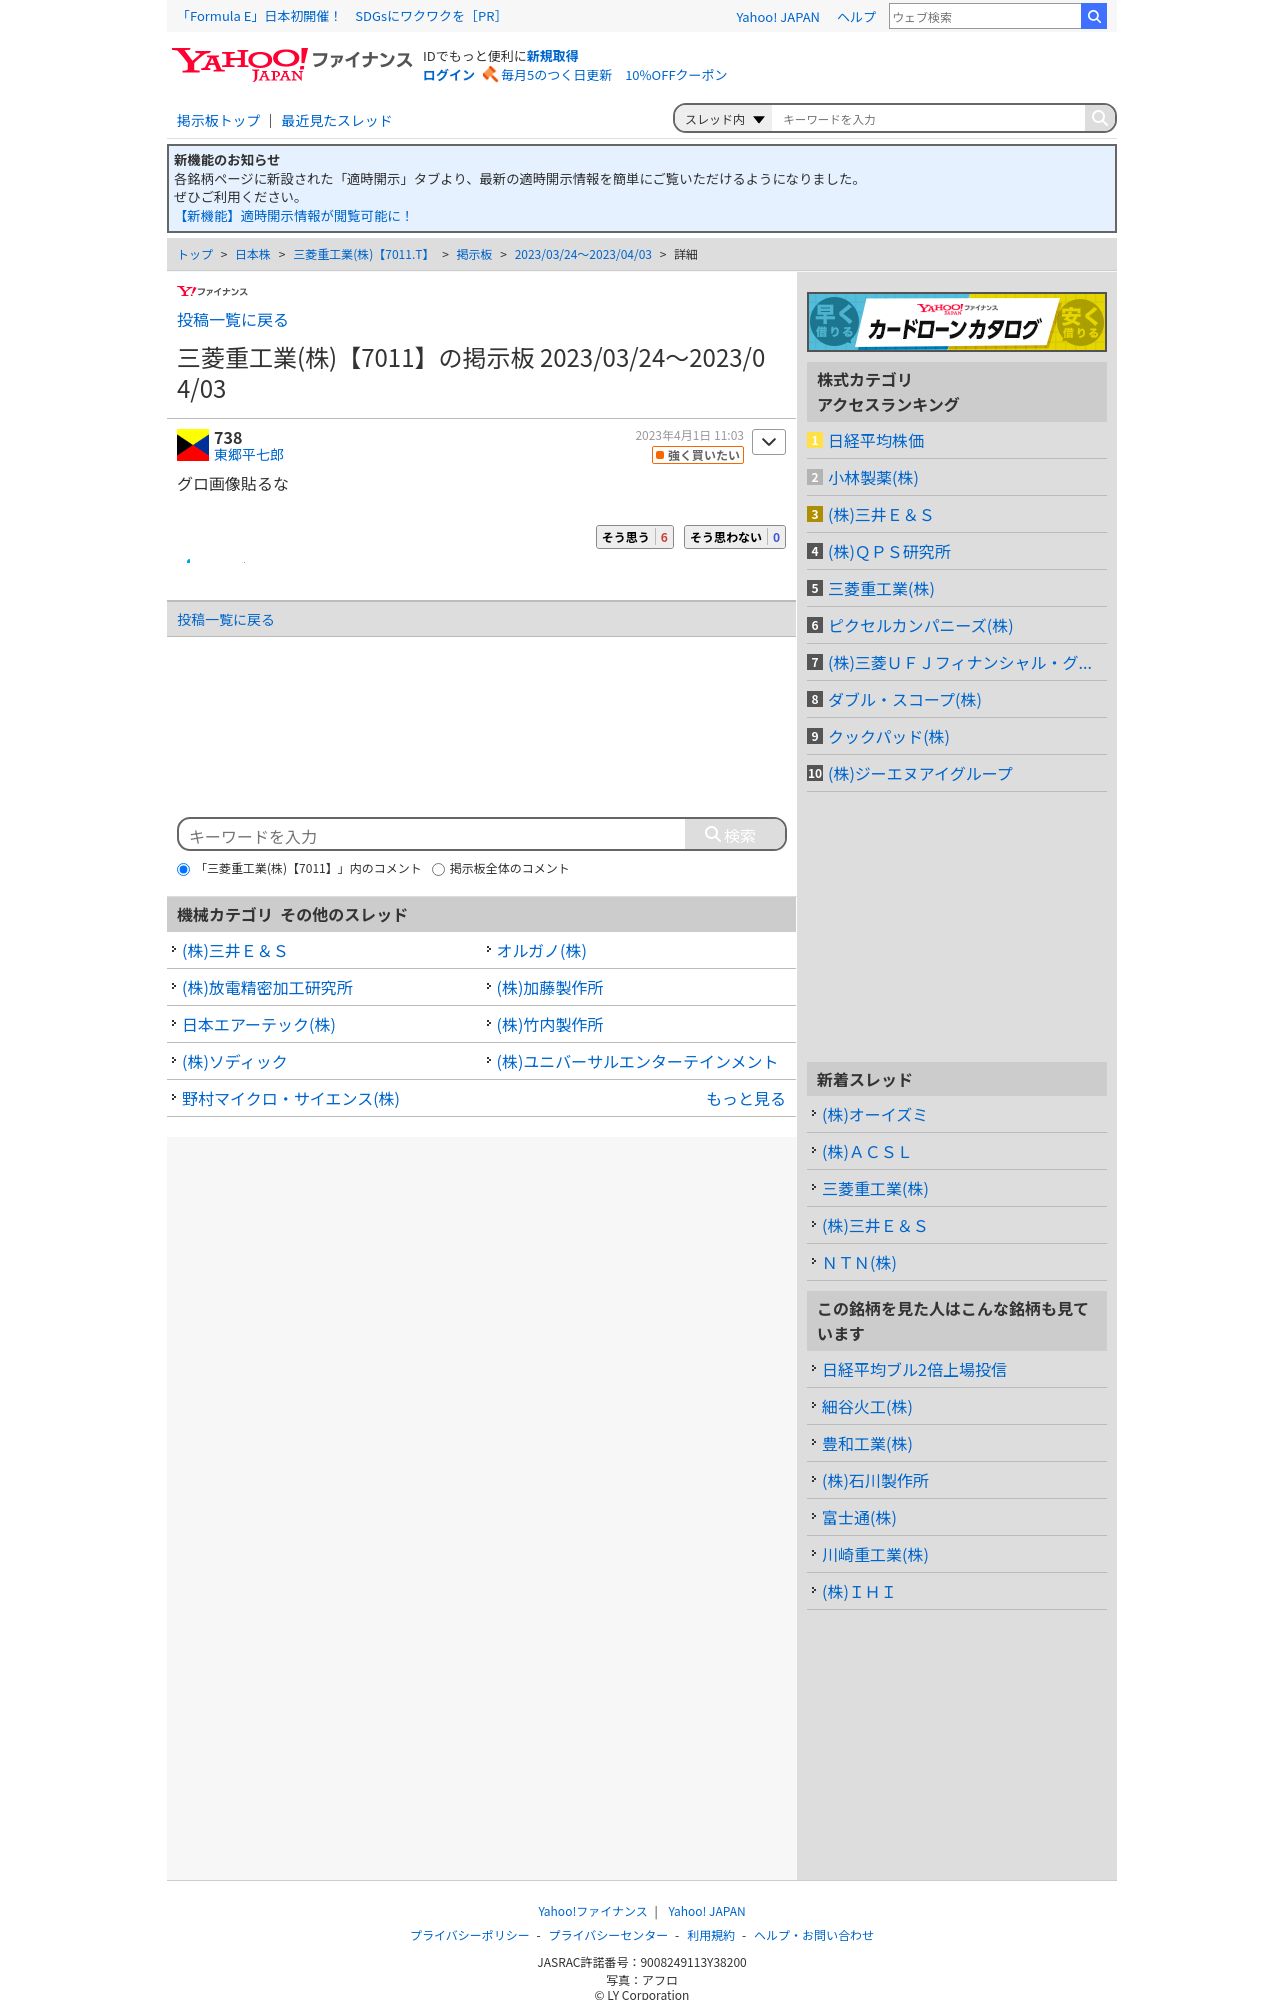
Task: Open ranking item (株)三菱ＵＦＪフィナンシャル・グ…
Action: pyautogui.click(x=960, y=663)
